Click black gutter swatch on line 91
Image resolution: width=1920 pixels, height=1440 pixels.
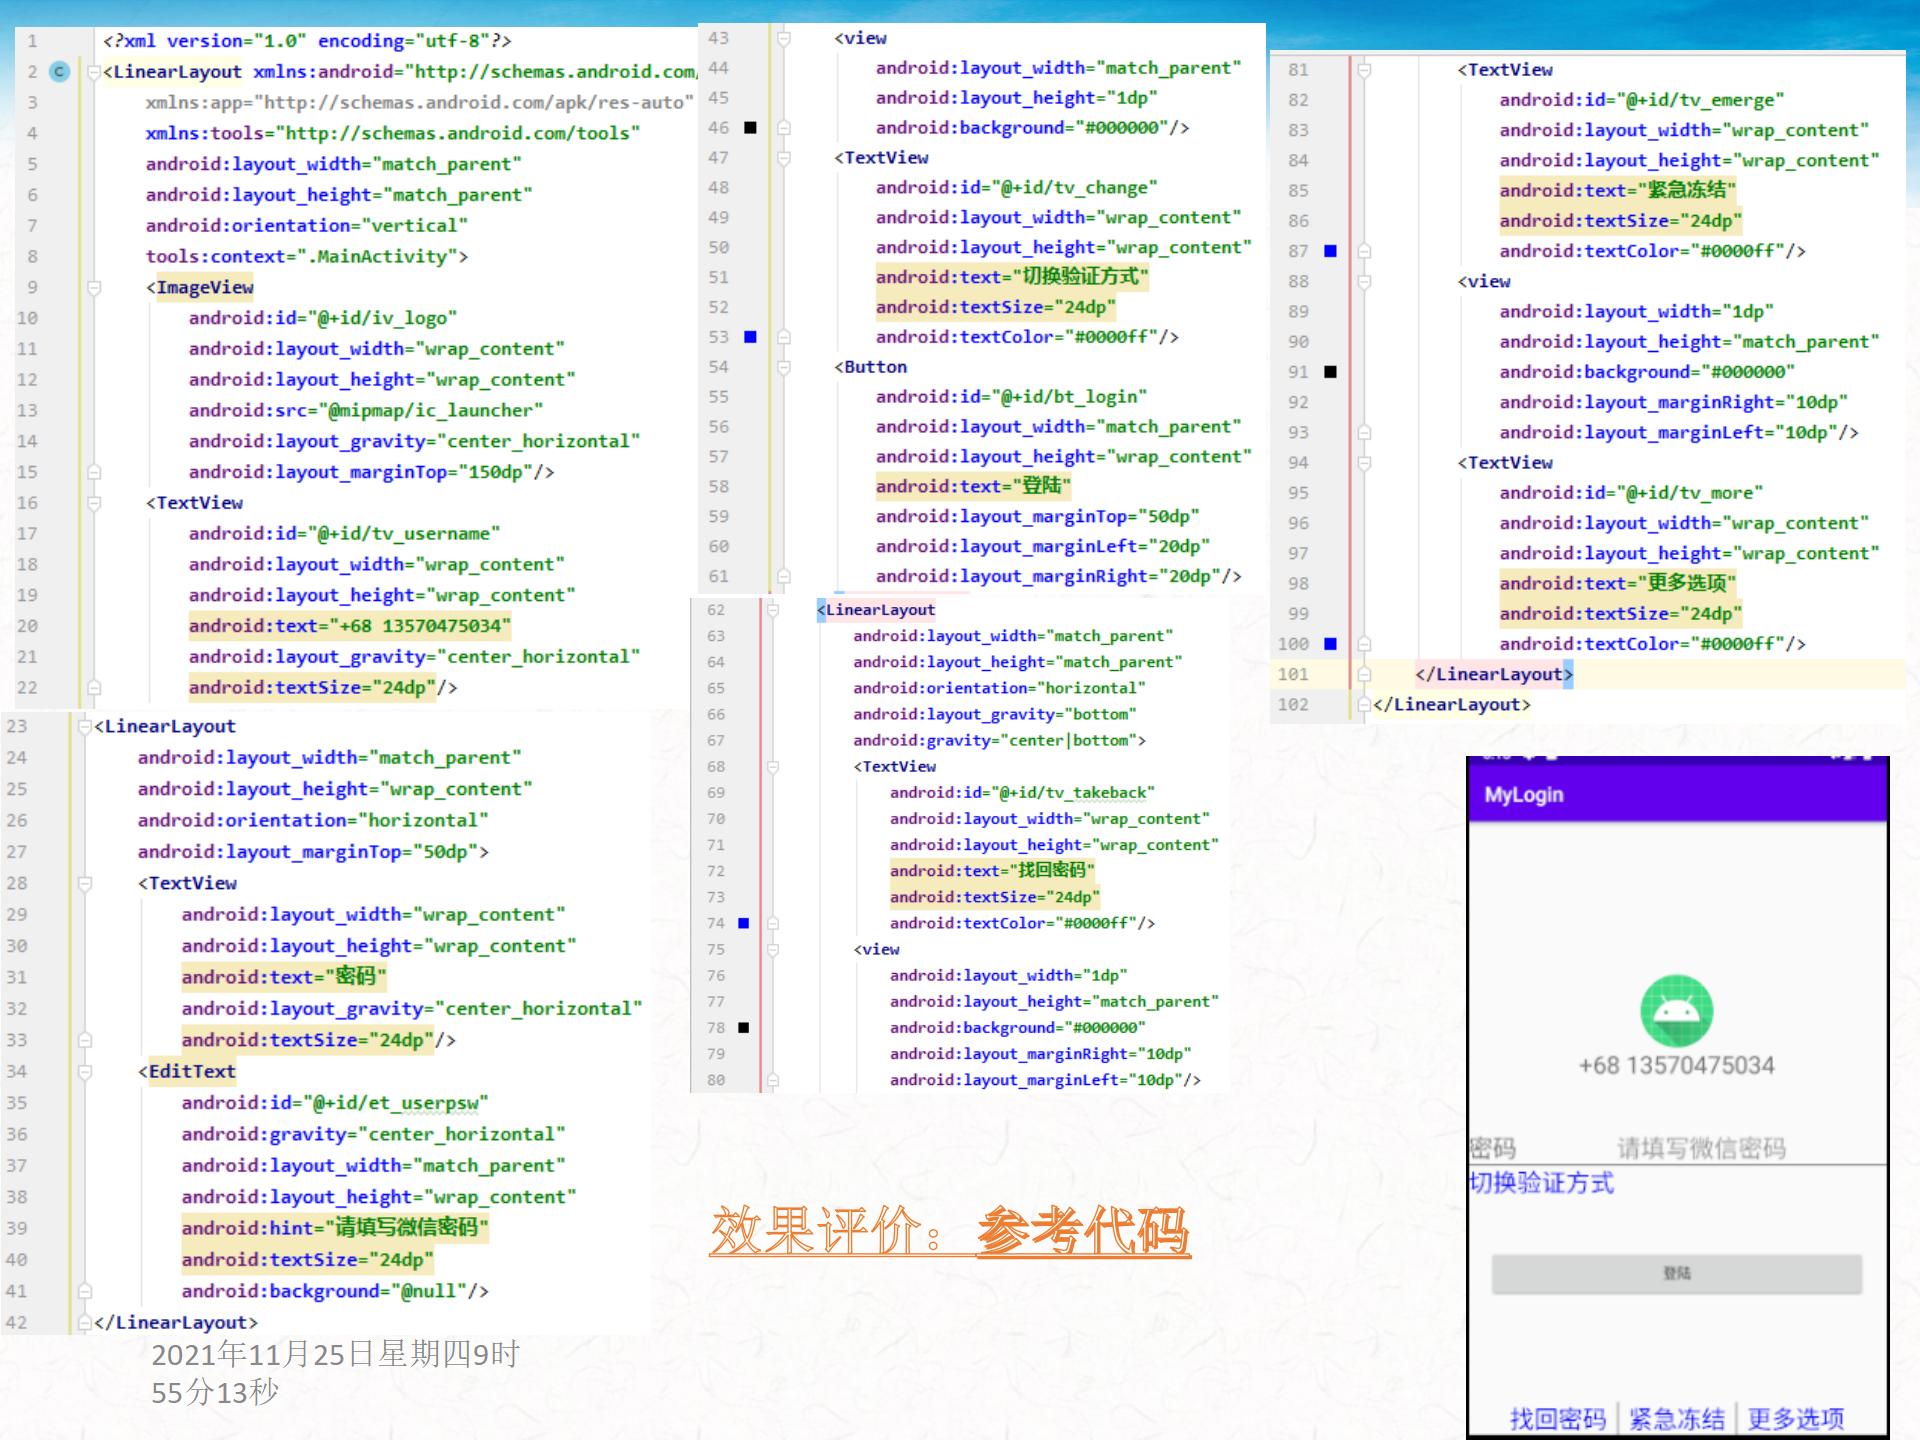(x=1330, y=372)
